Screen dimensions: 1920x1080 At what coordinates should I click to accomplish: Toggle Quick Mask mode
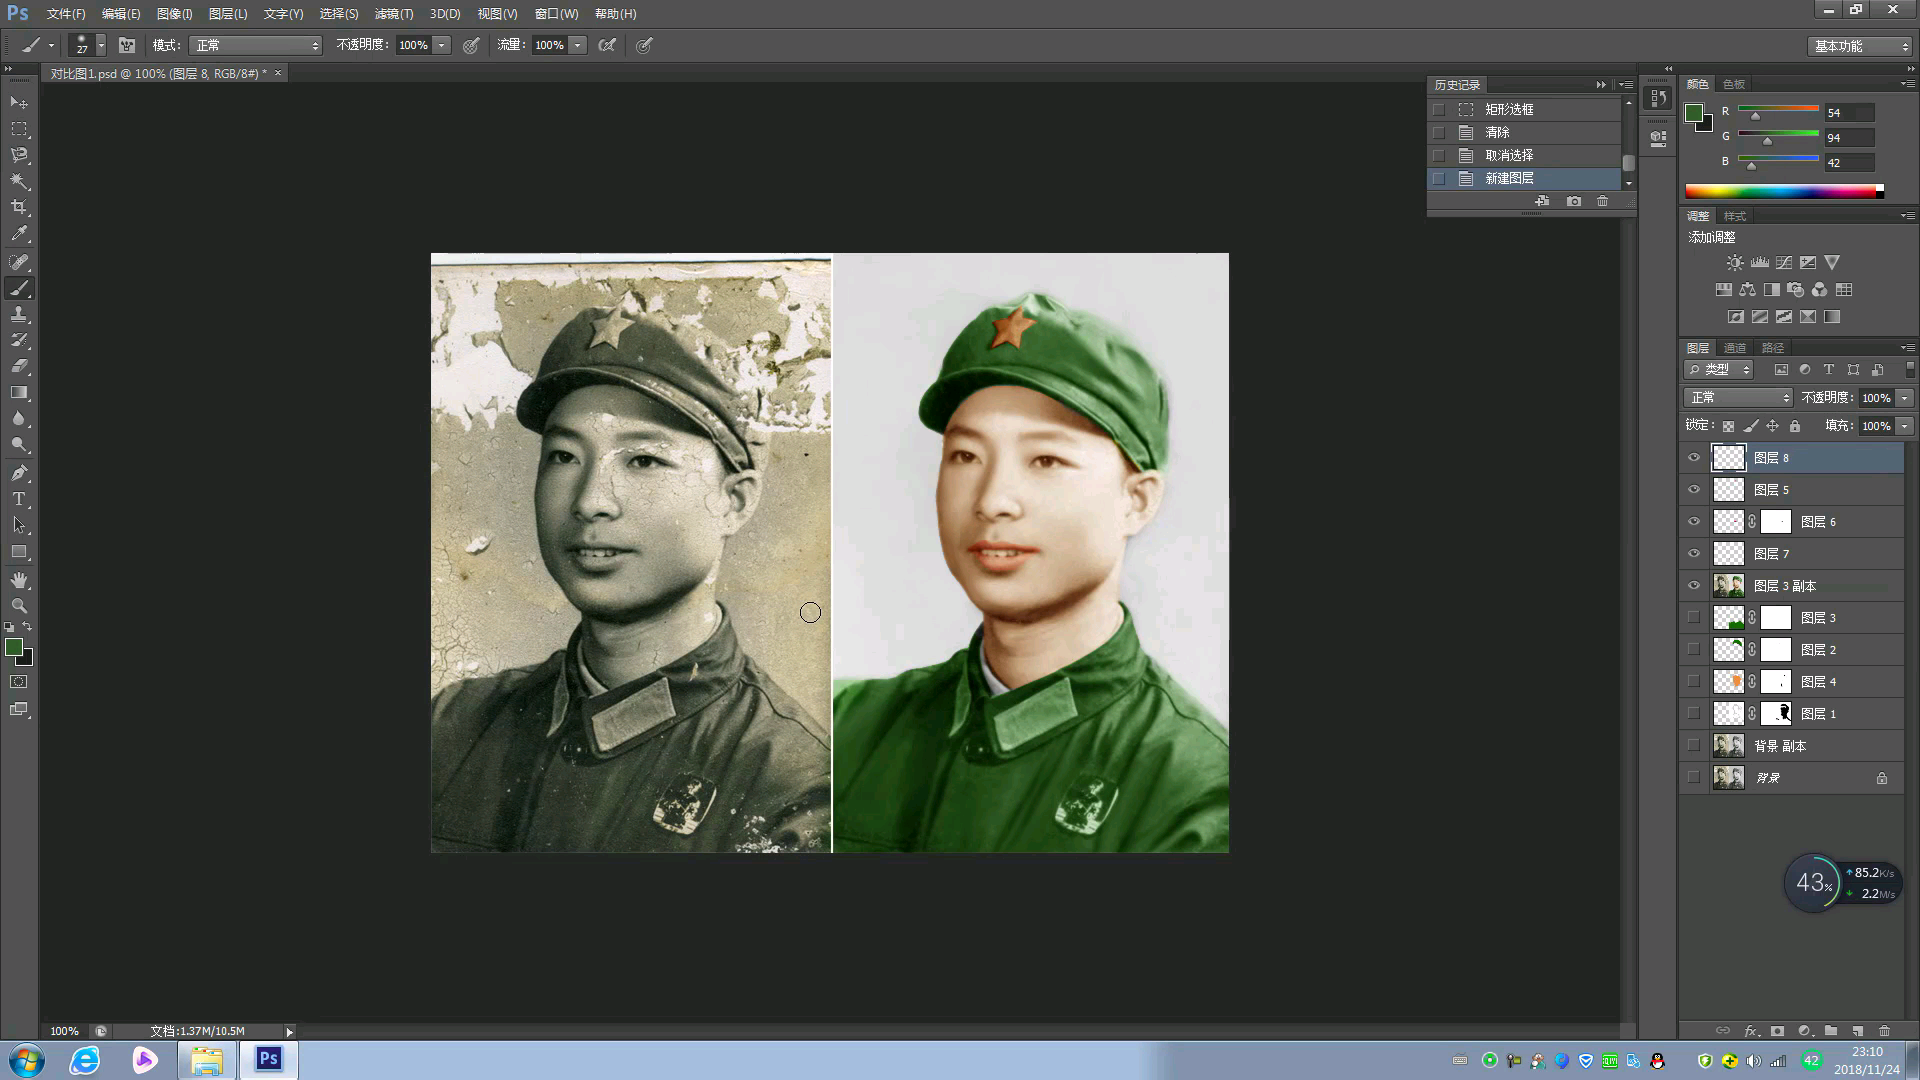coord(19,682)
